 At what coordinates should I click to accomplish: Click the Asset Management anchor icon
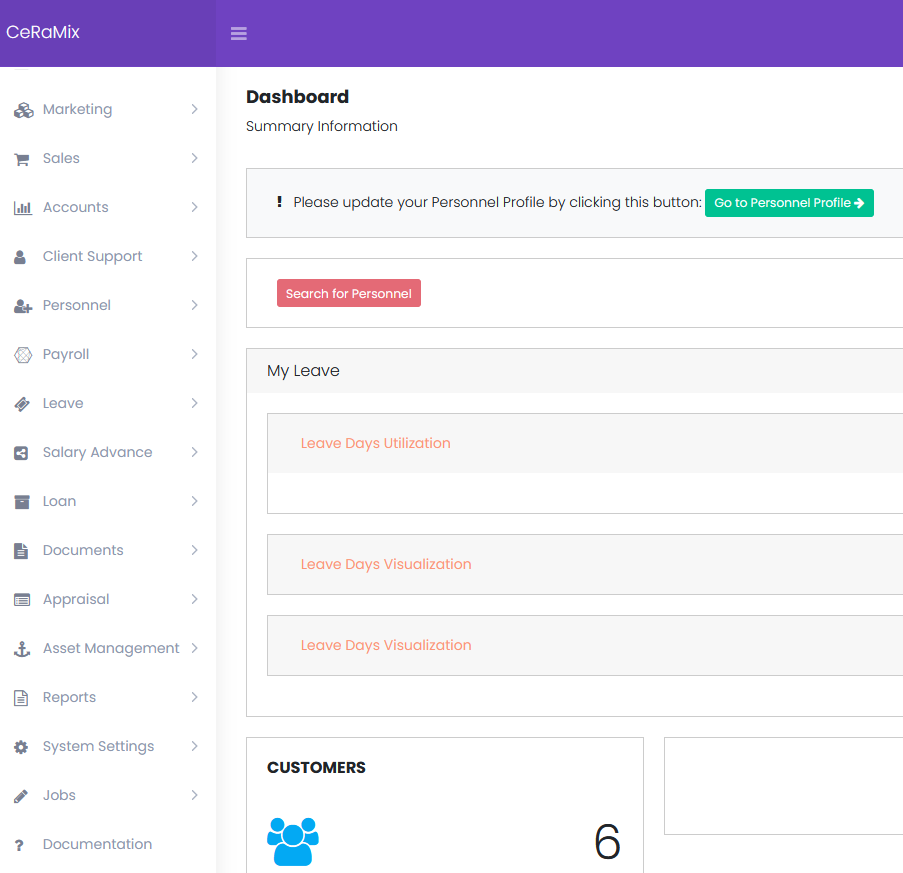22,649
